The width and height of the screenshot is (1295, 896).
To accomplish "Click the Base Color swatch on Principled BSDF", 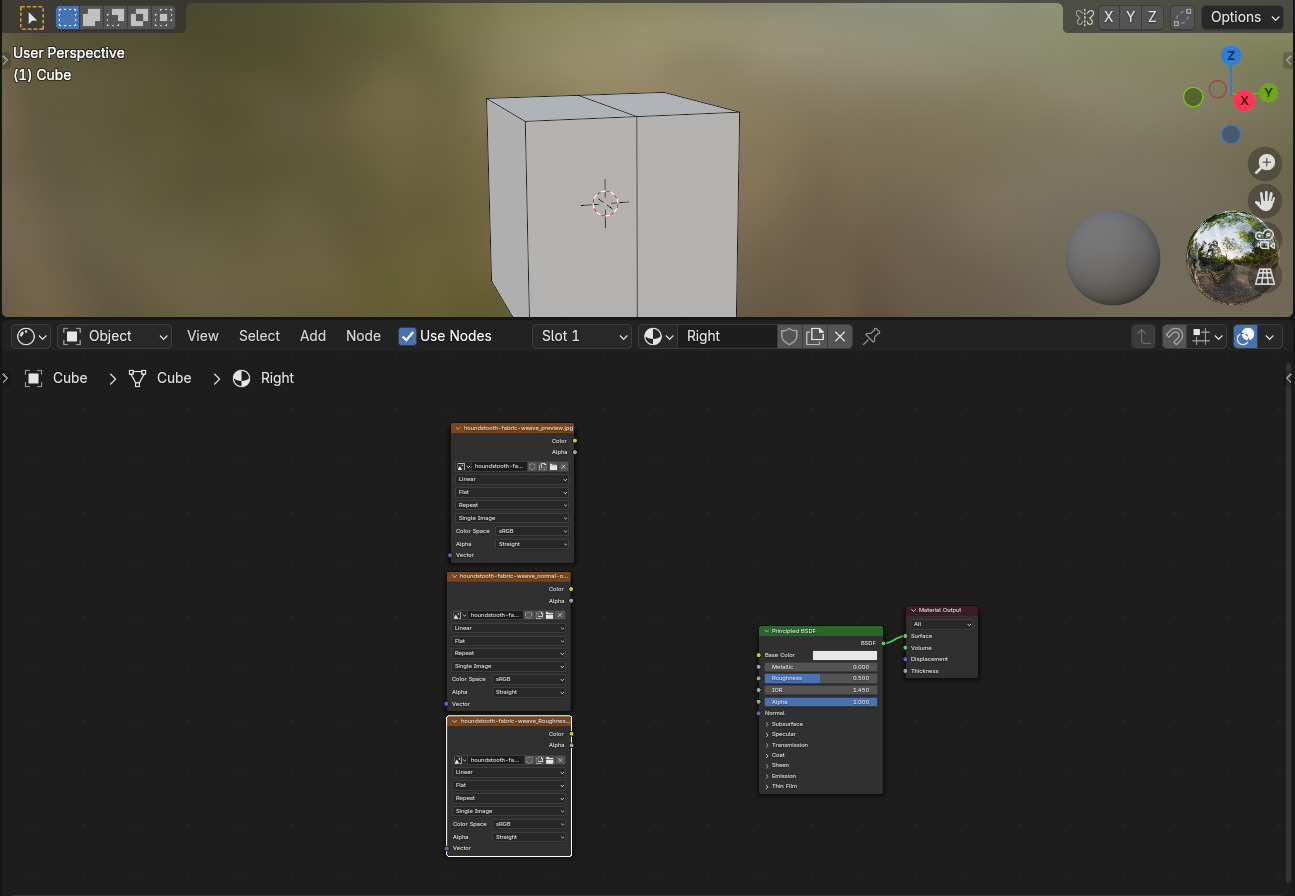I will coord(845,655).
